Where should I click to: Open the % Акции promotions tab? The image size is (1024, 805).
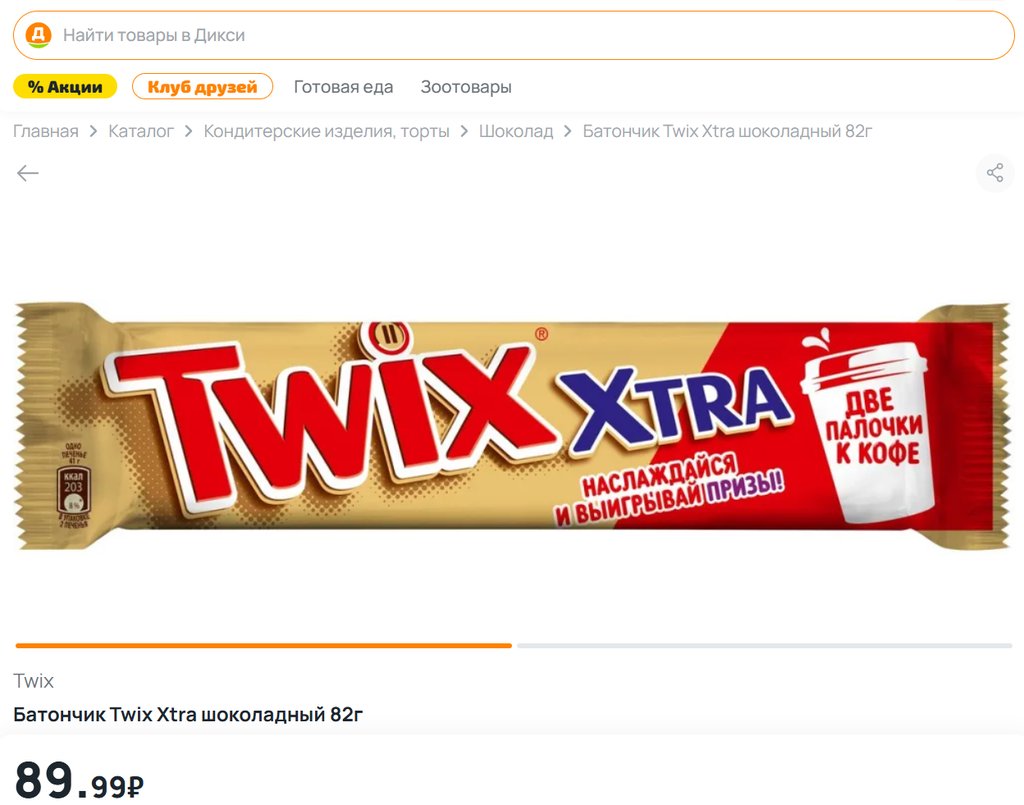(65, 87)
